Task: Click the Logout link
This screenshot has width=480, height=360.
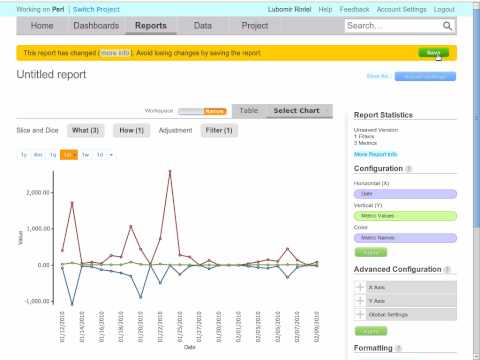Action: pos(444,10)
